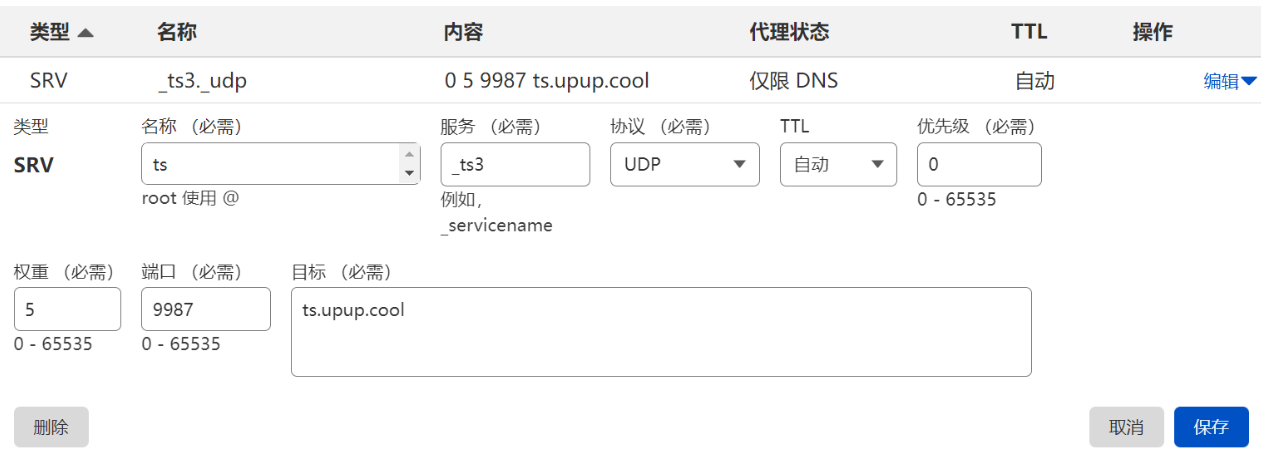
Task: Click into the 名称 input field
Action: point(270,164)
